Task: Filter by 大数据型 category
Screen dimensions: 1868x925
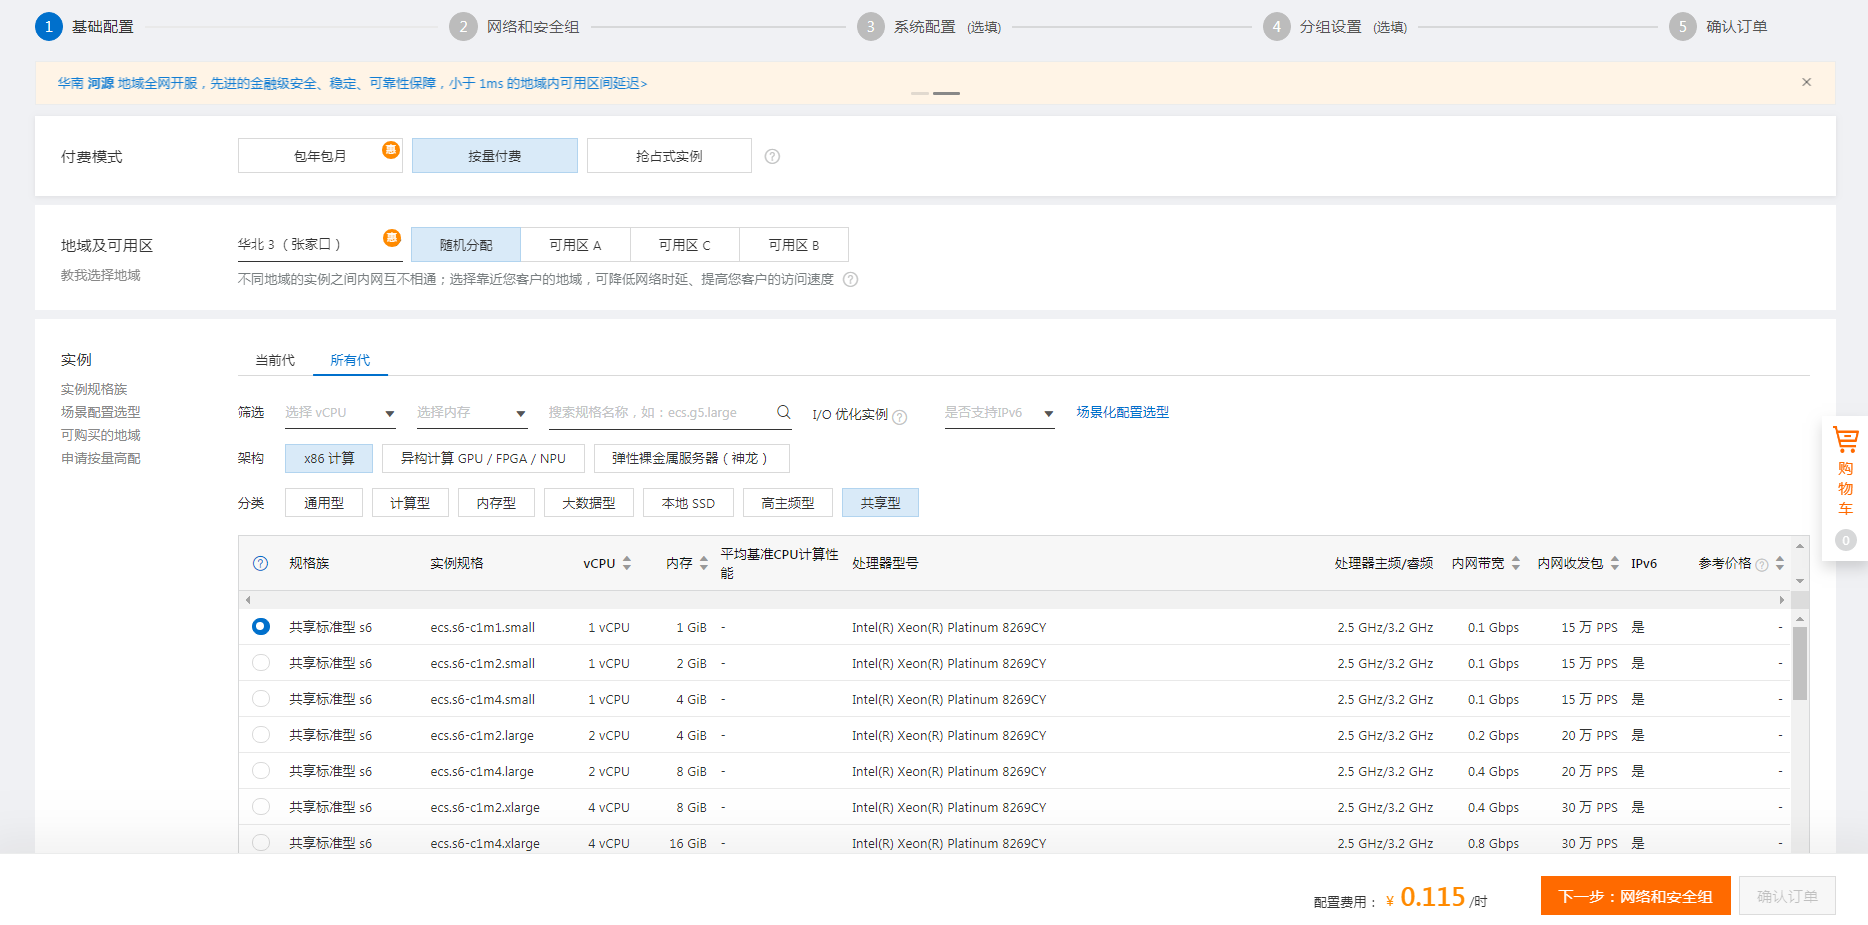Action: pyautogui.click(x=589, y=503)
